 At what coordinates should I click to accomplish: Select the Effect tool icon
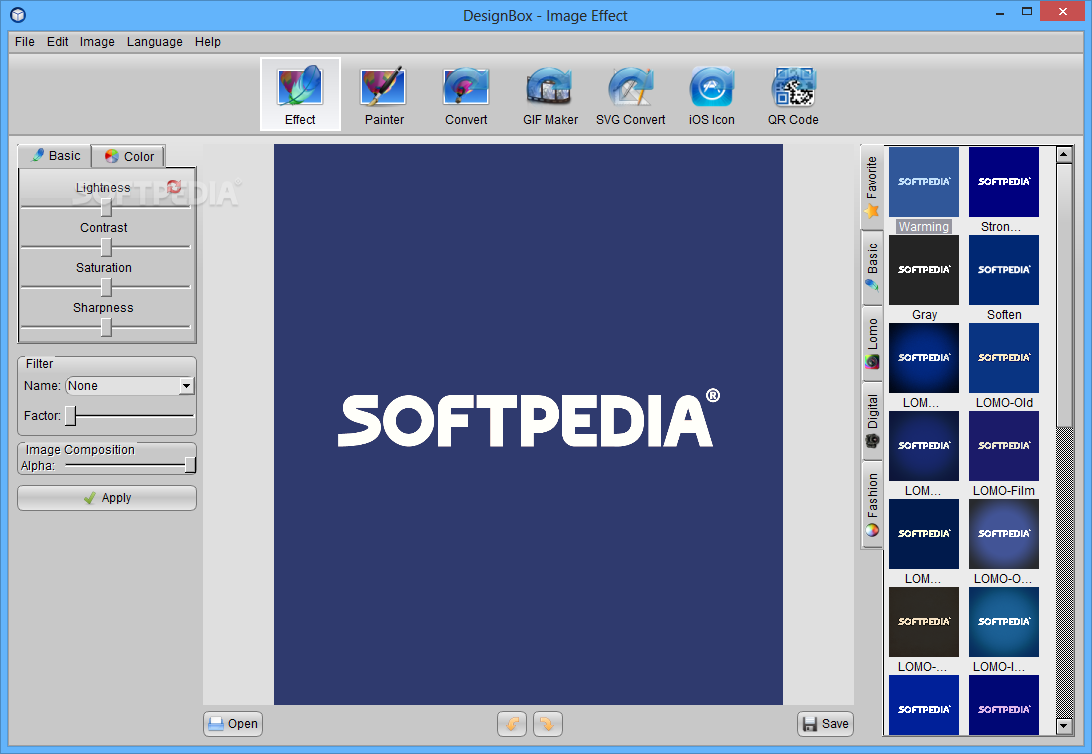(x=300, y=94)
